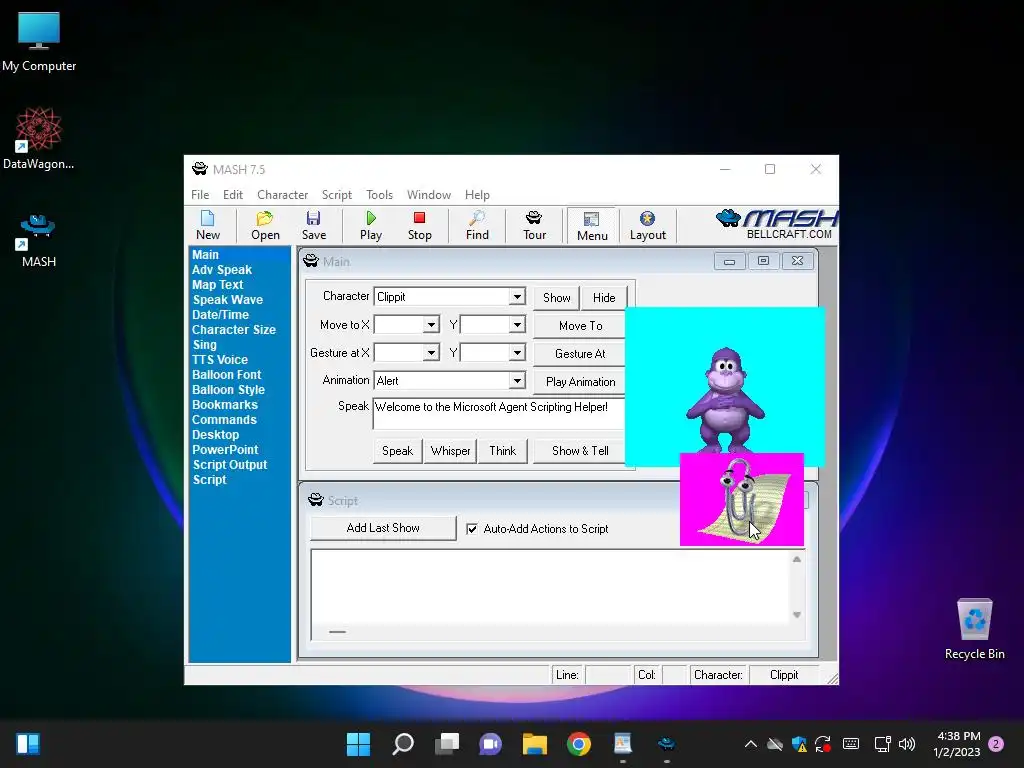1024x768 pixels.
Task: Click the Gesture At button
Action: tap(580, 353)
